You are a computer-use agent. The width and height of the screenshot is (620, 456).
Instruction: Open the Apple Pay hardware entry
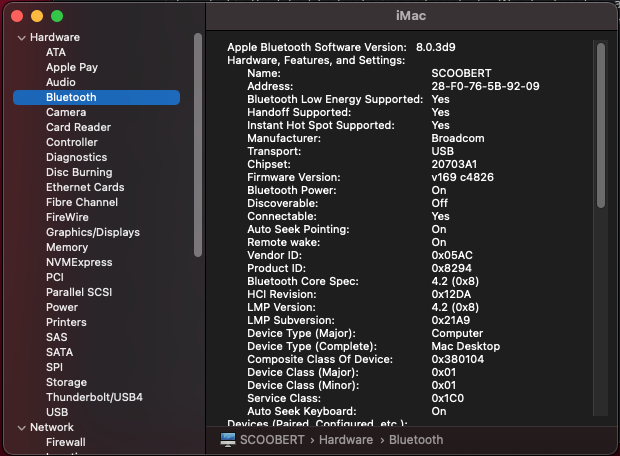pos(72,67)
